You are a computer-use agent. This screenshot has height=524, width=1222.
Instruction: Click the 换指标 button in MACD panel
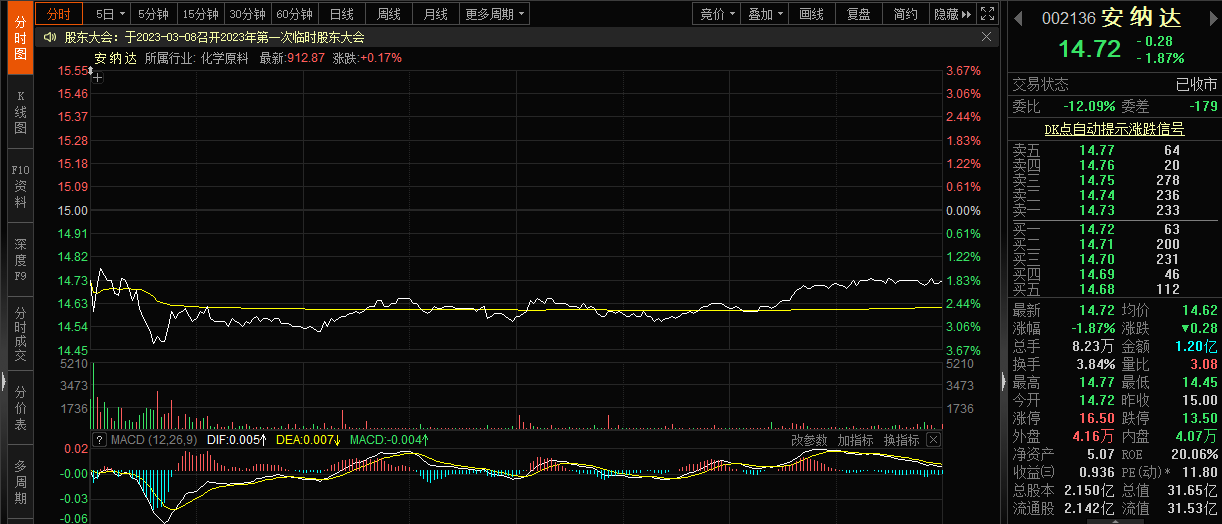point(901,440)
